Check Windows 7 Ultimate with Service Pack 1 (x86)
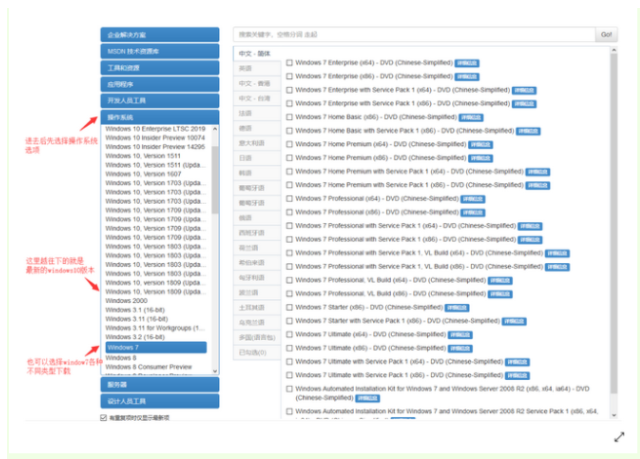The width and height of the screenshot is (640, 459). click(289, 375)
